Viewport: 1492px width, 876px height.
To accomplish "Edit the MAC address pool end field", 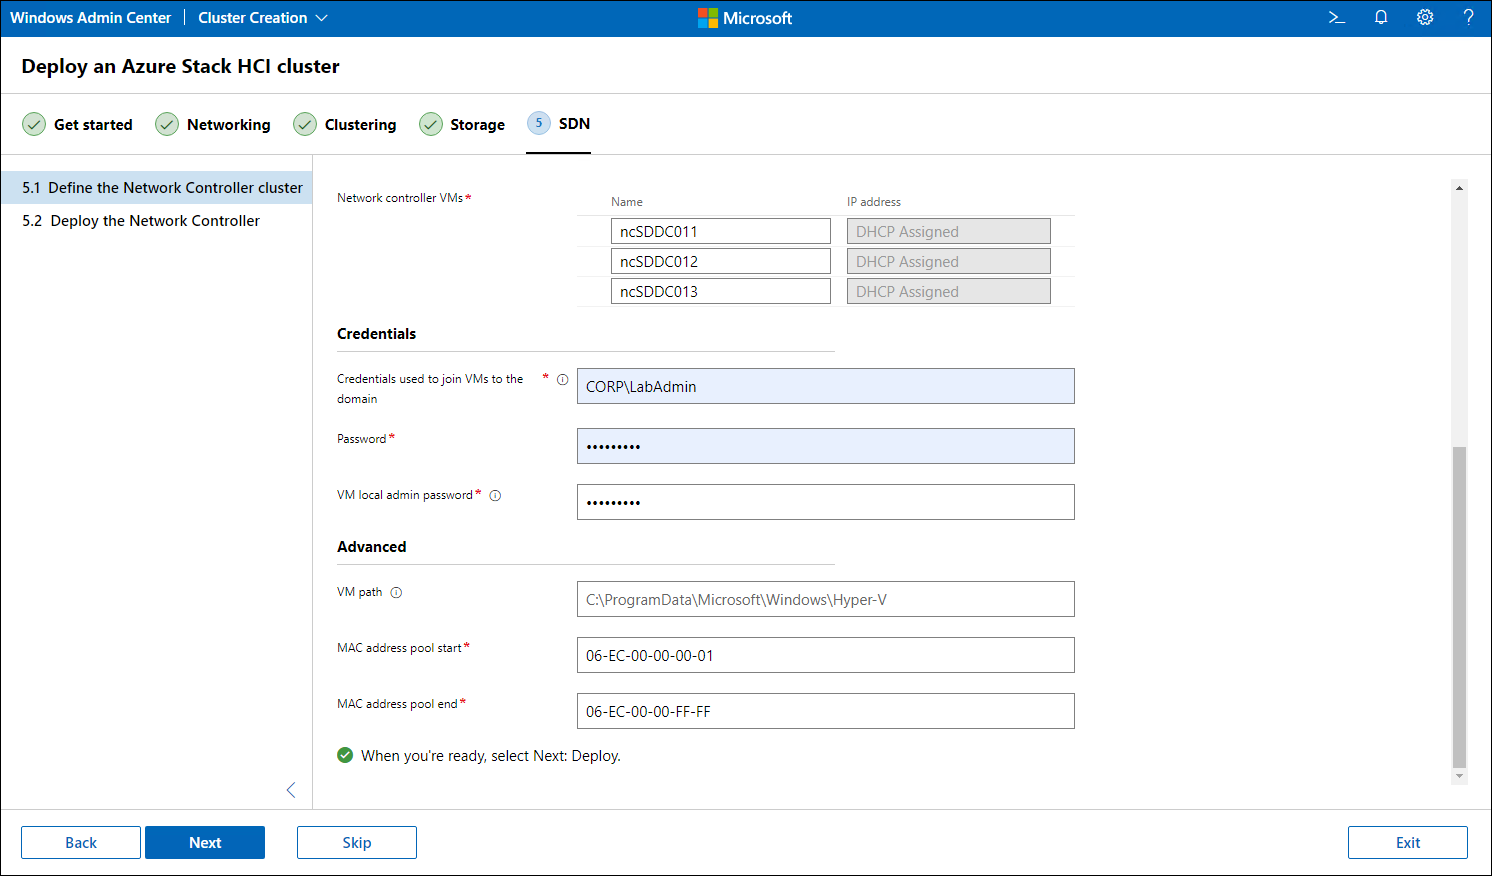I will (826, 711).
